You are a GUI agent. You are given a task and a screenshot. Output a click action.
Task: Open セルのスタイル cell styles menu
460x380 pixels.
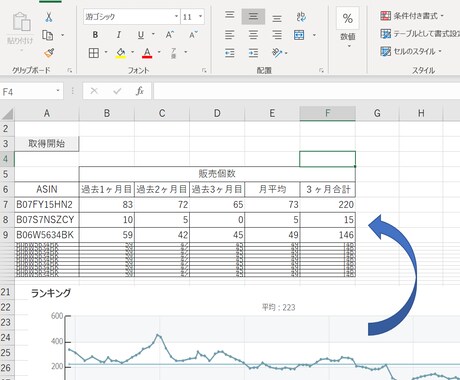coord(411,51)
